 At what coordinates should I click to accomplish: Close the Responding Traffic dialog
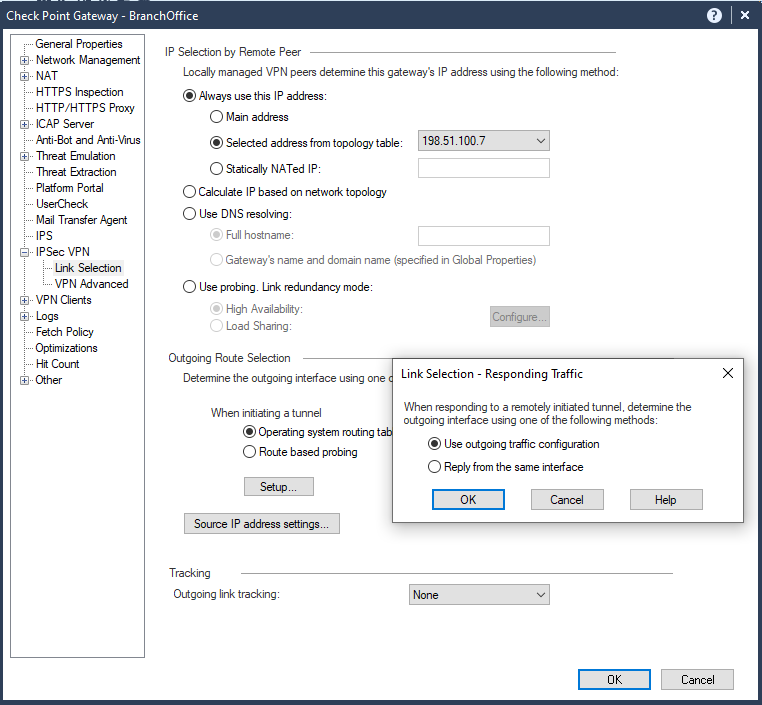pyautogui.click(x=727, y=373)
